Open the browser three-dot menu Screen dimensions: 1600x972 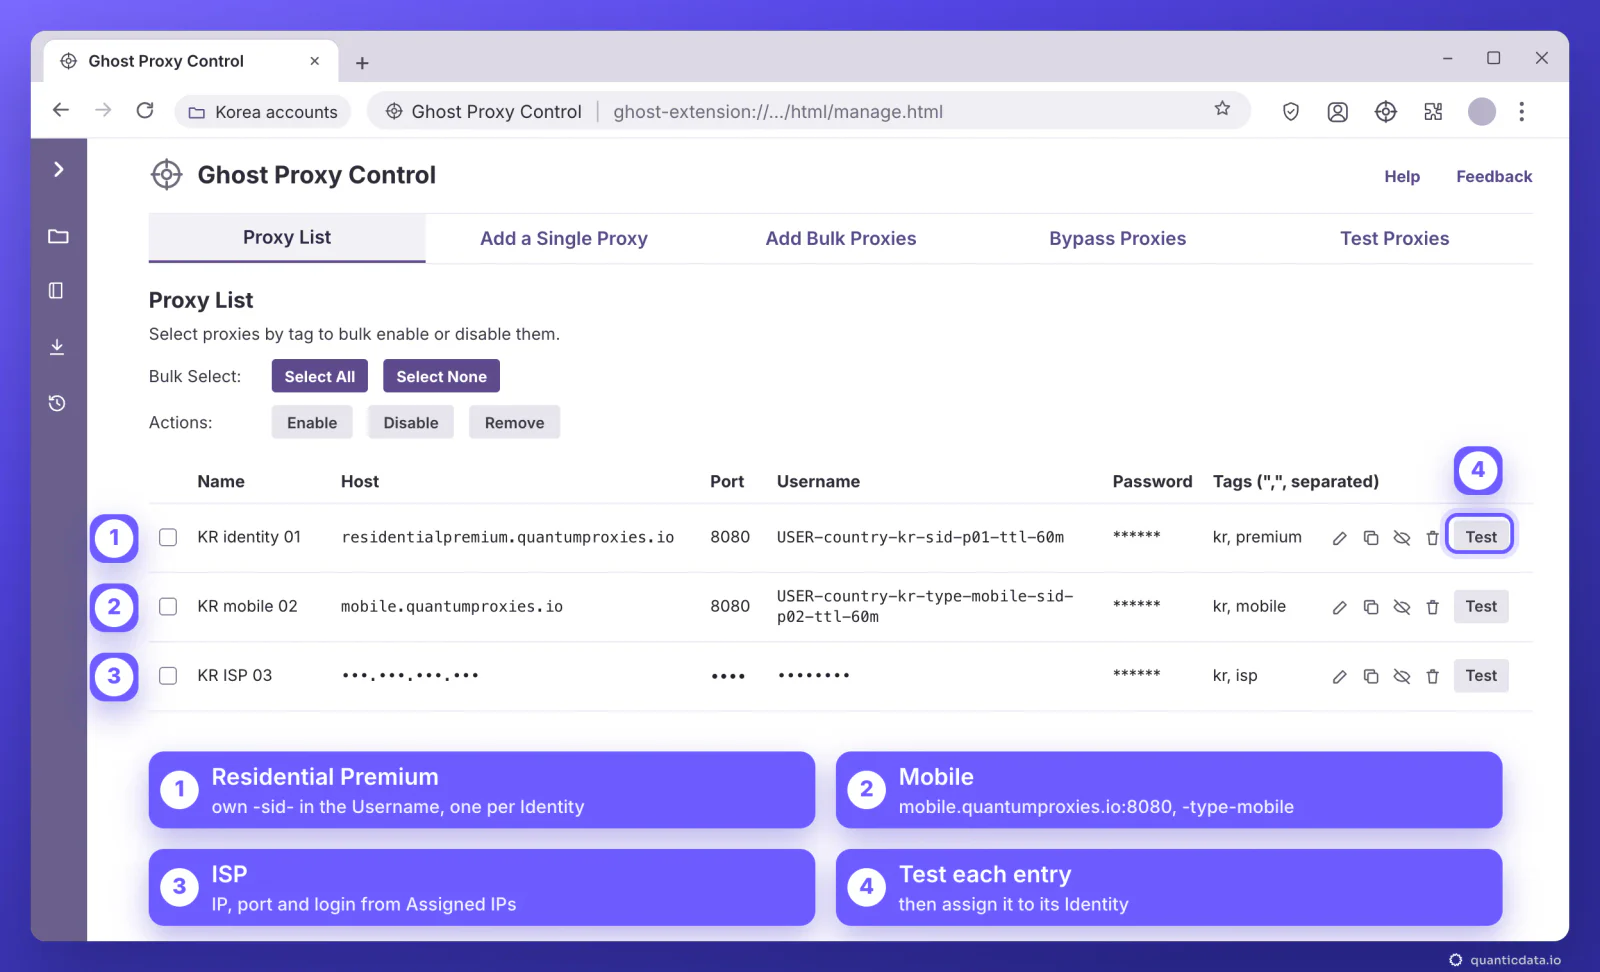(1522, 112)
